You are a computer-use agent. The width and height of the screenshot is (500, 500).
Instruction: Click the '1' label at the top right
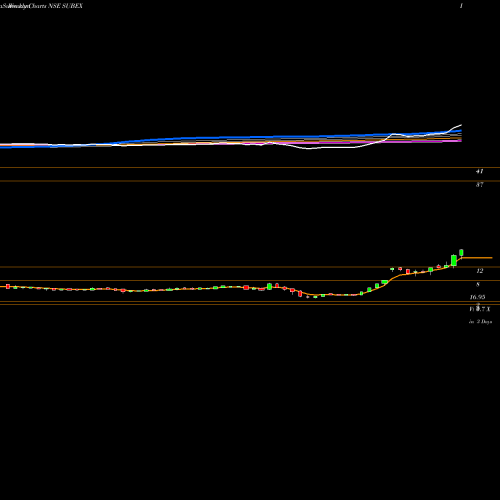tap(461, 6)
